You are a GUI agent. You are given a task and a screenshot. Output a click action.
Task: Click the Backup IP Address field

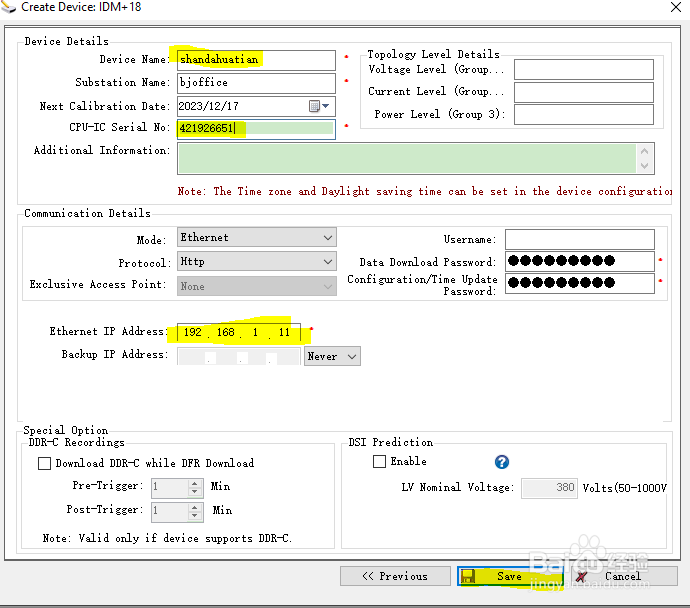coord(239,356)
